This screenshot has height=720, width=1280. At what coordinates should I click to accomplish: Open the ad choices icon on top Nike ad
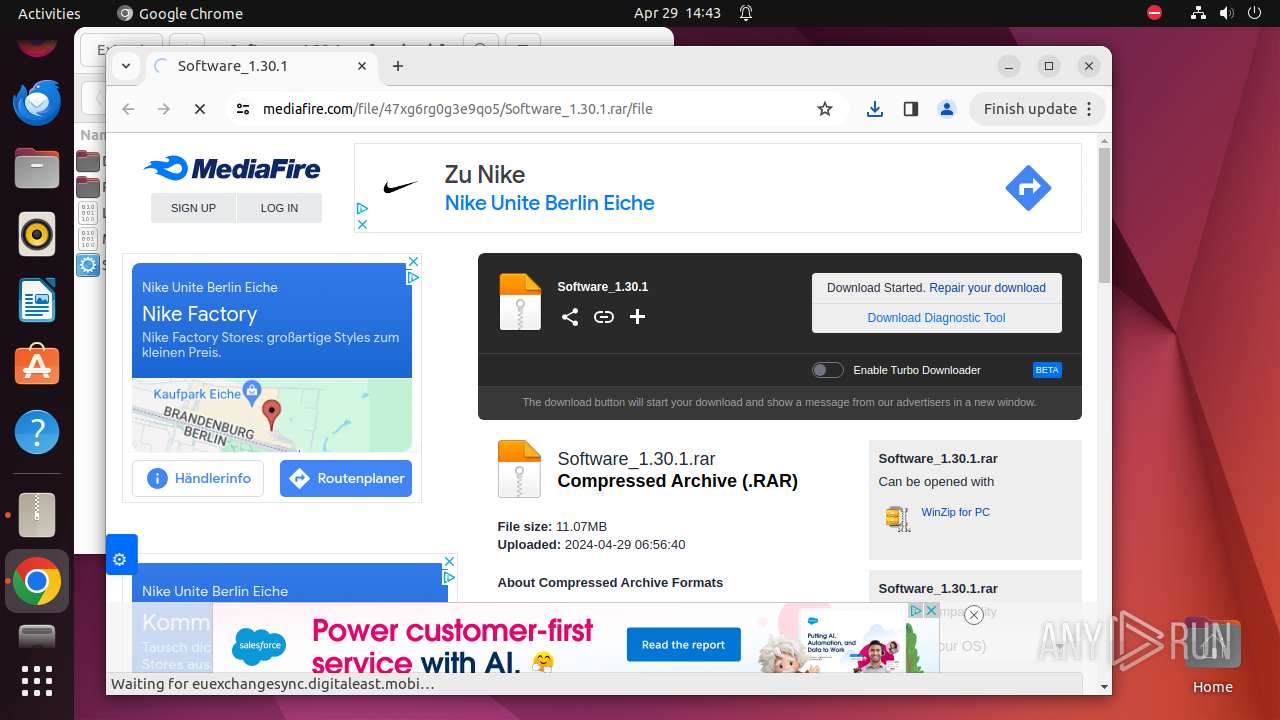pos(362,209)
